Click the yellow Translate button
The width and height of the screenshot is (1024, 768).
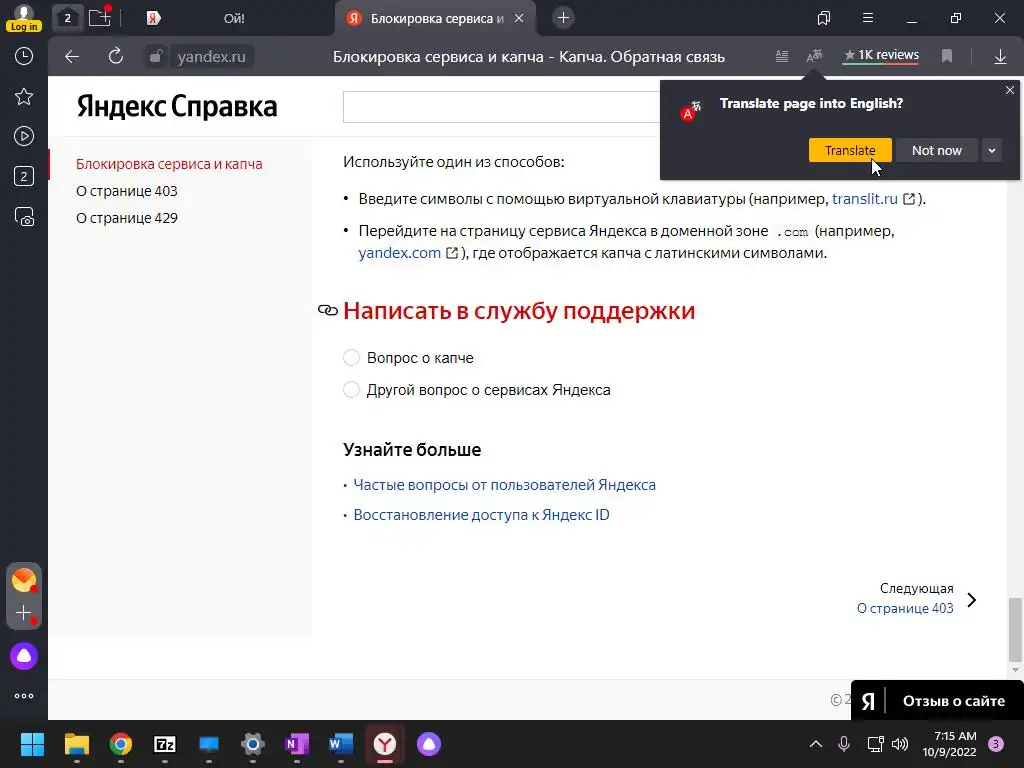(x=850, y=150)
